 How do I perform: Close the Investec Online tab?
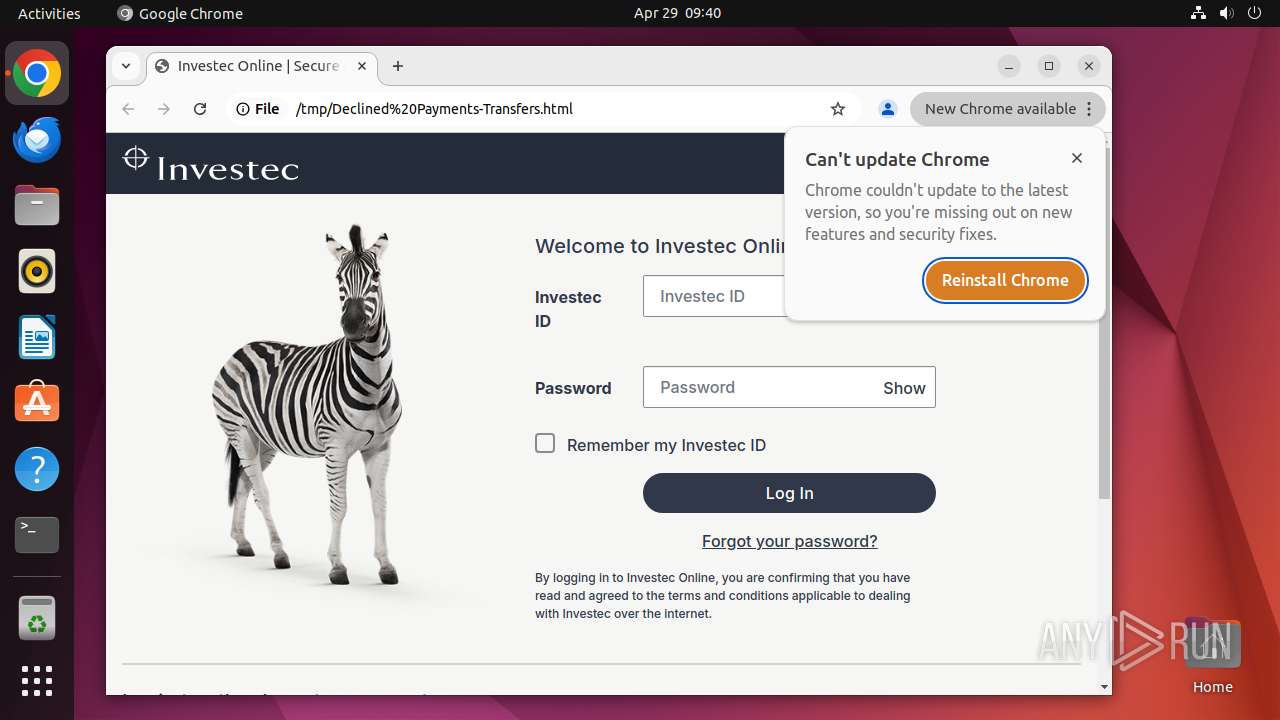click(362, 66)
